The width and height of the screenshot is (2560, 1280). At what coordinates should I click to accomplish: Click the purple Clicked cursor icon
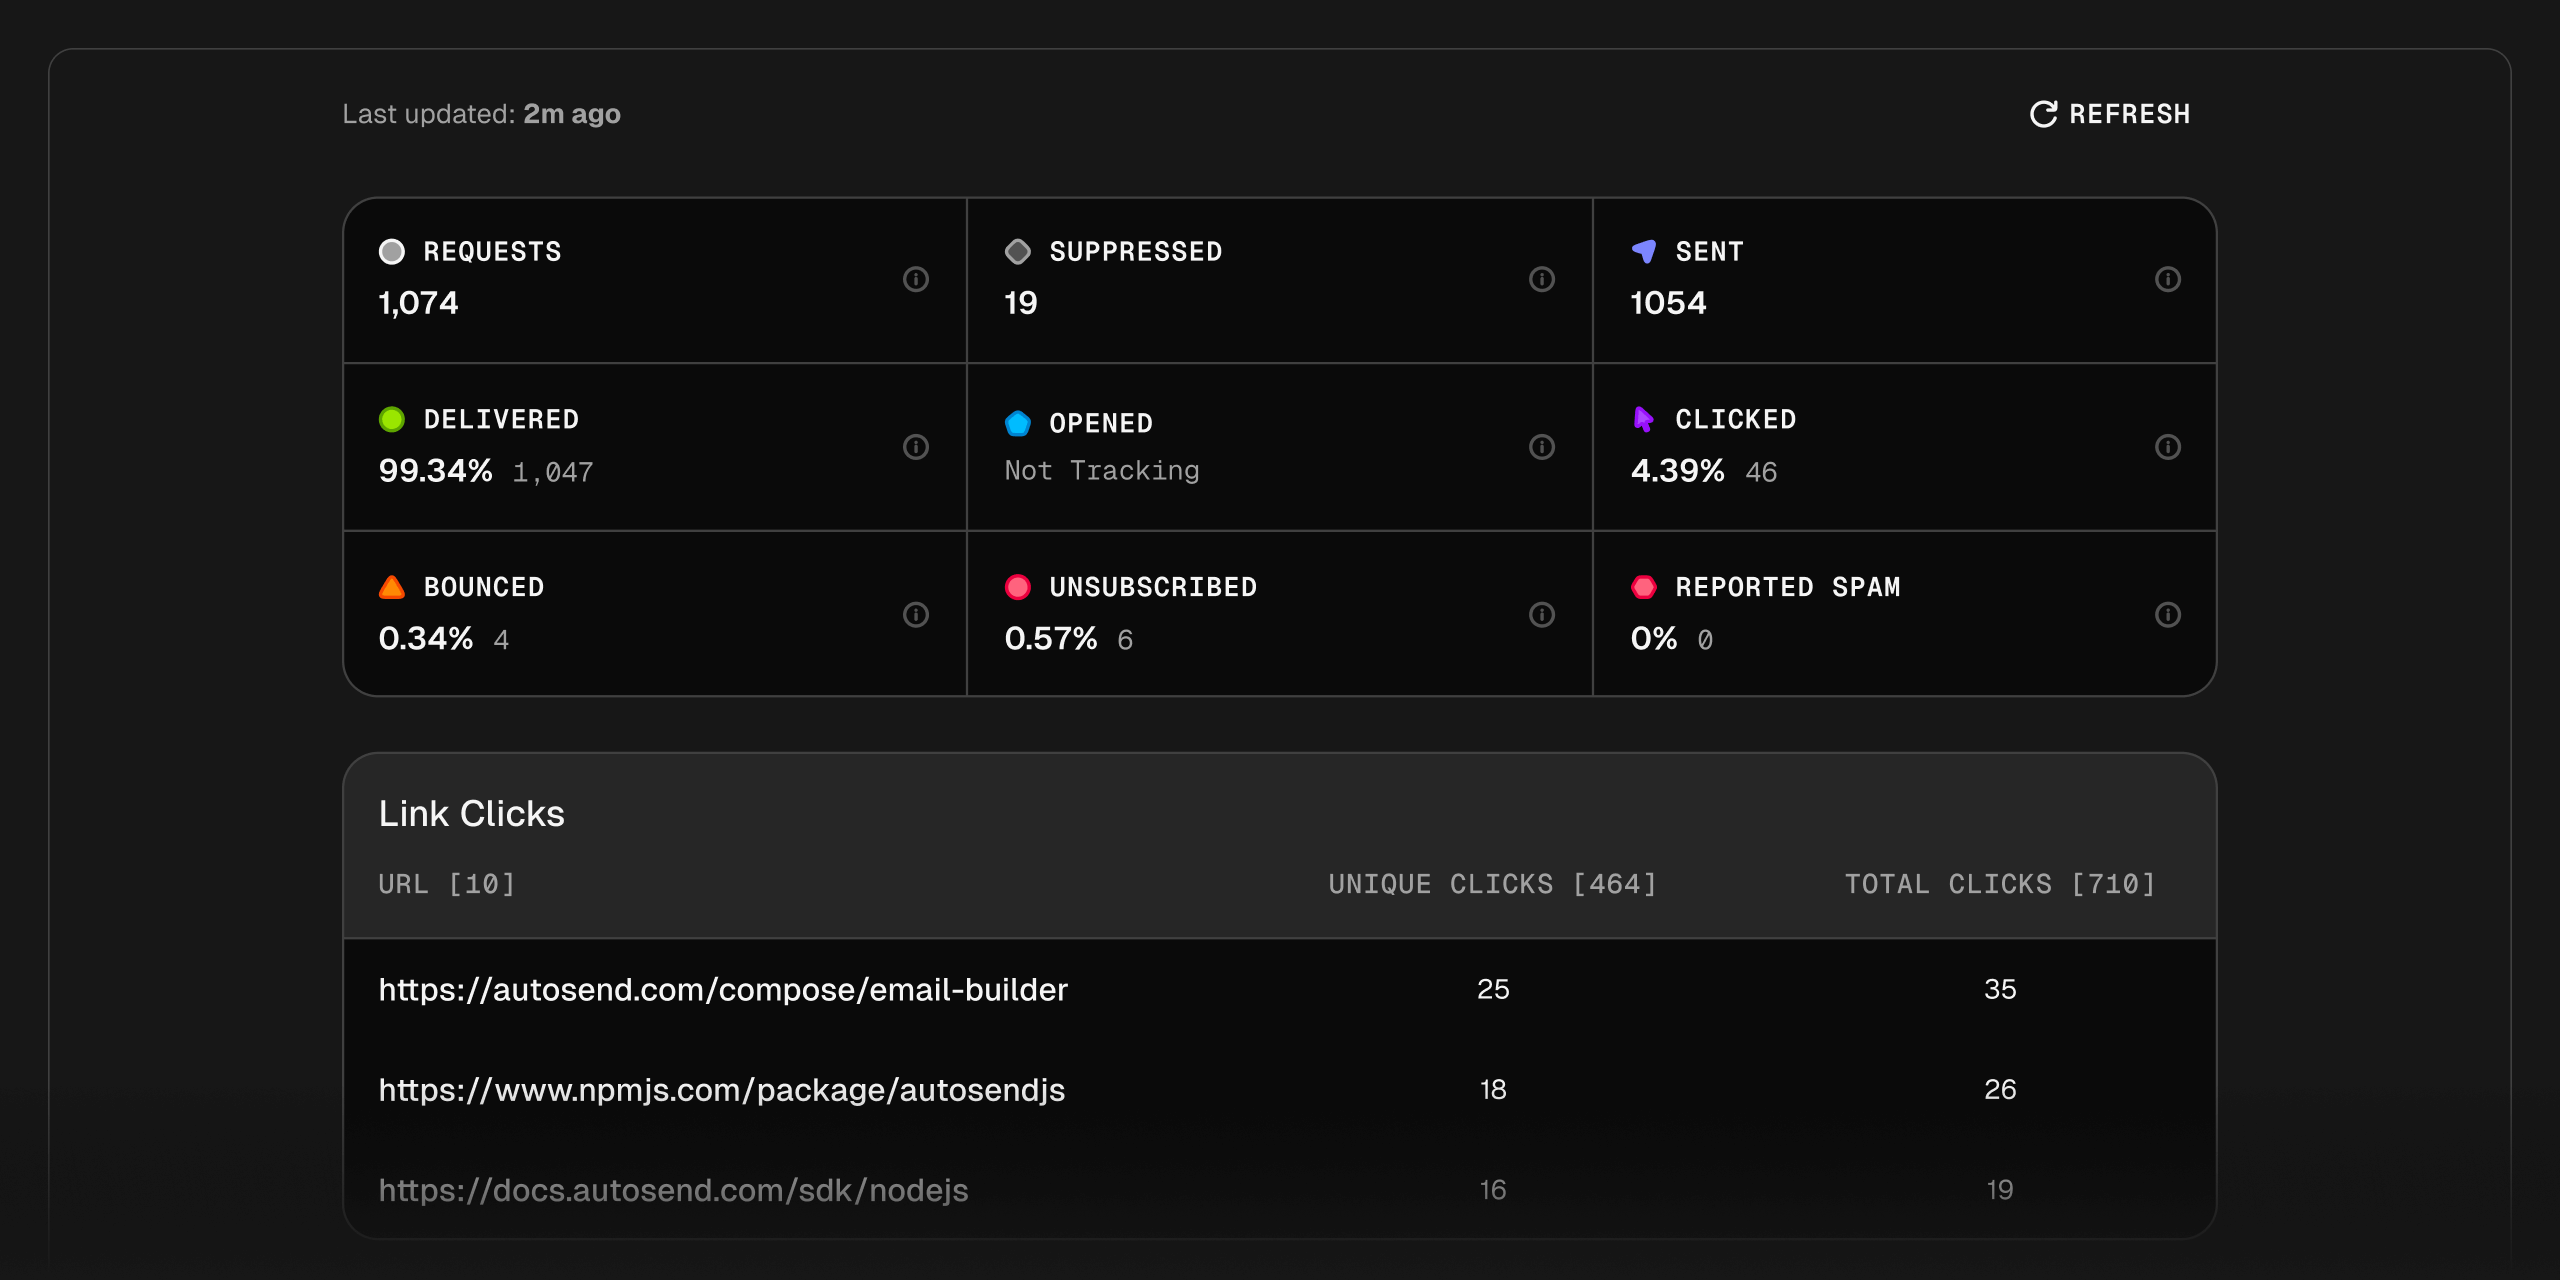1643,419
